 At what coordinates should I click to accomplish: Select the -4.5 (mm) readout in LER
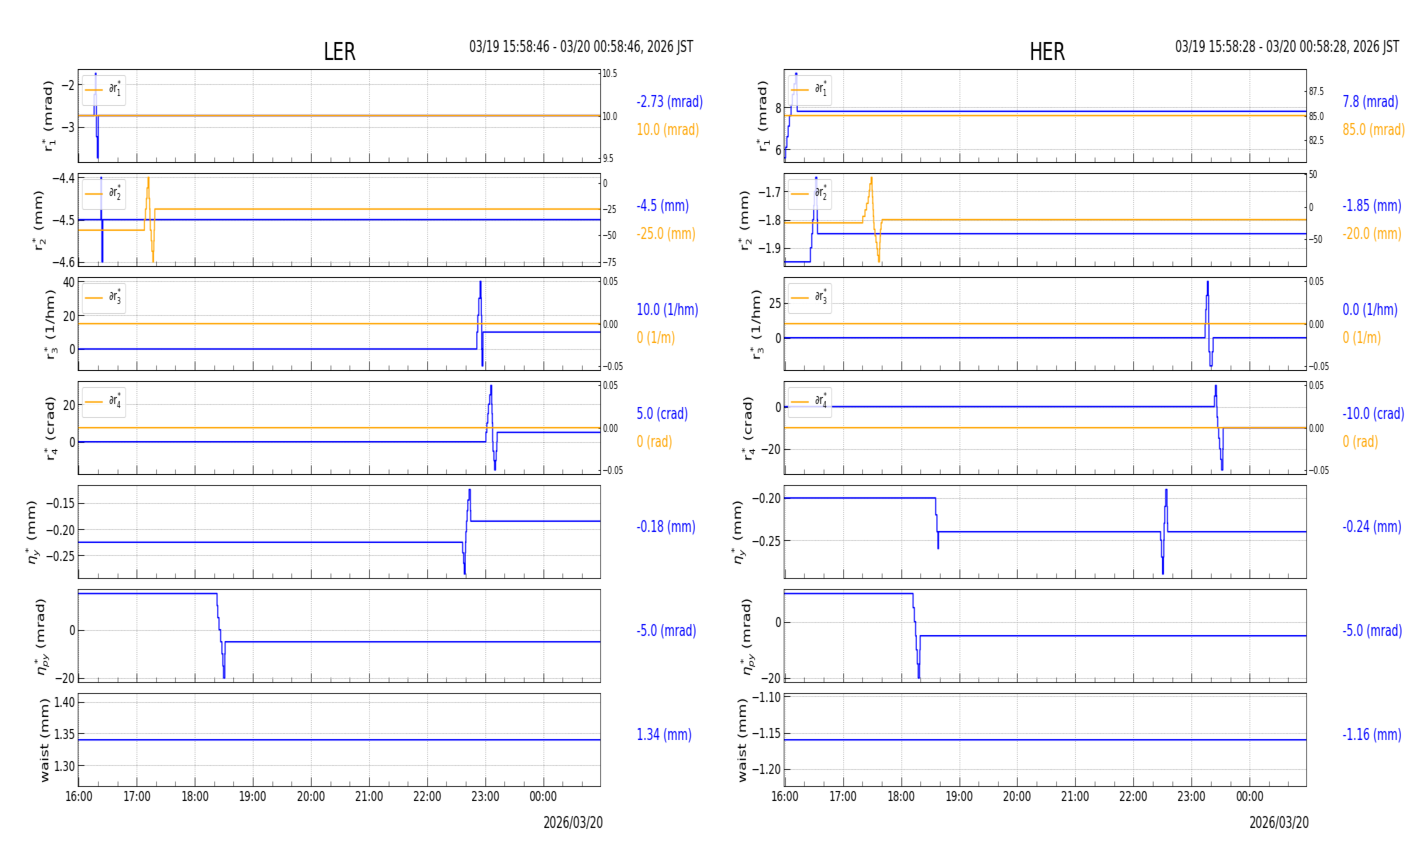click(x=662, y=206)
